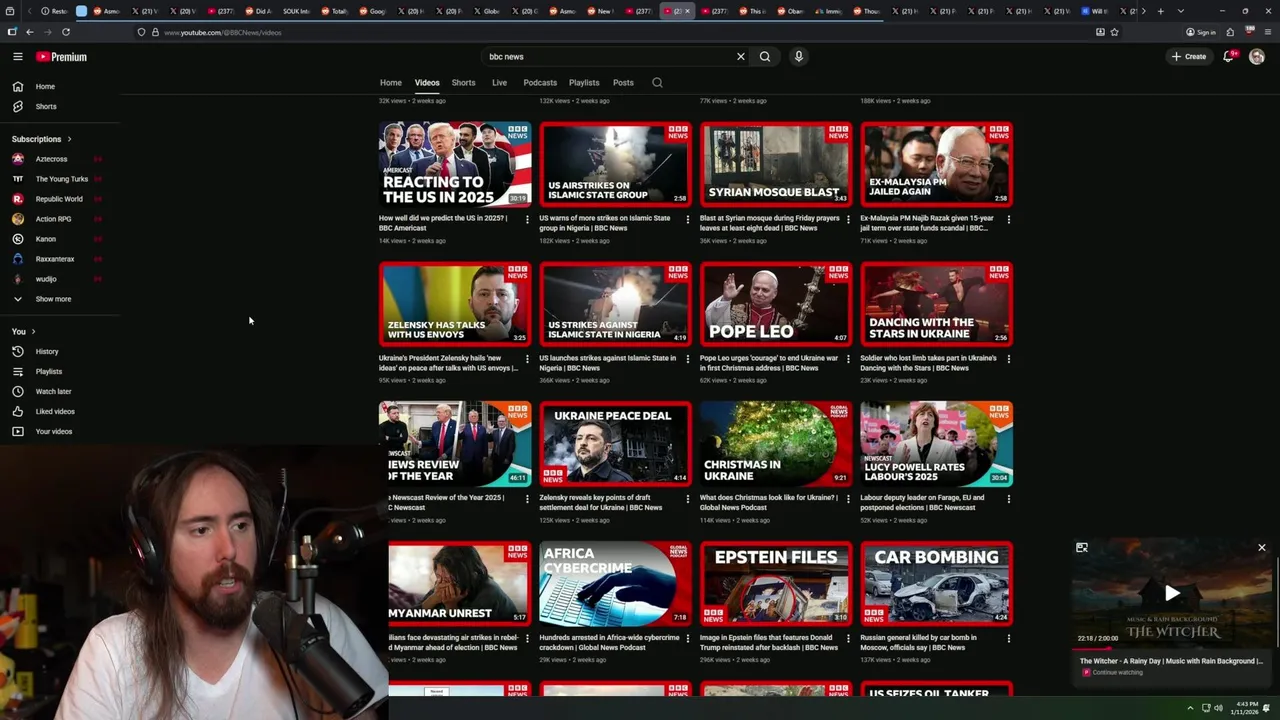Click the YouTube Premium logo
1280x720 pixels.
click(x=62, y=57)
